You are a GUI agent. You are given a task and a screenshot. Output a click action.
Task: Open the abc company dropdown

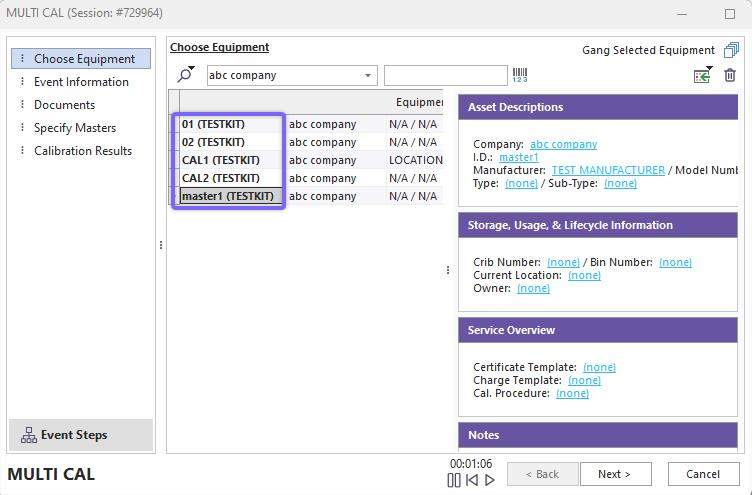coord(368,76)
